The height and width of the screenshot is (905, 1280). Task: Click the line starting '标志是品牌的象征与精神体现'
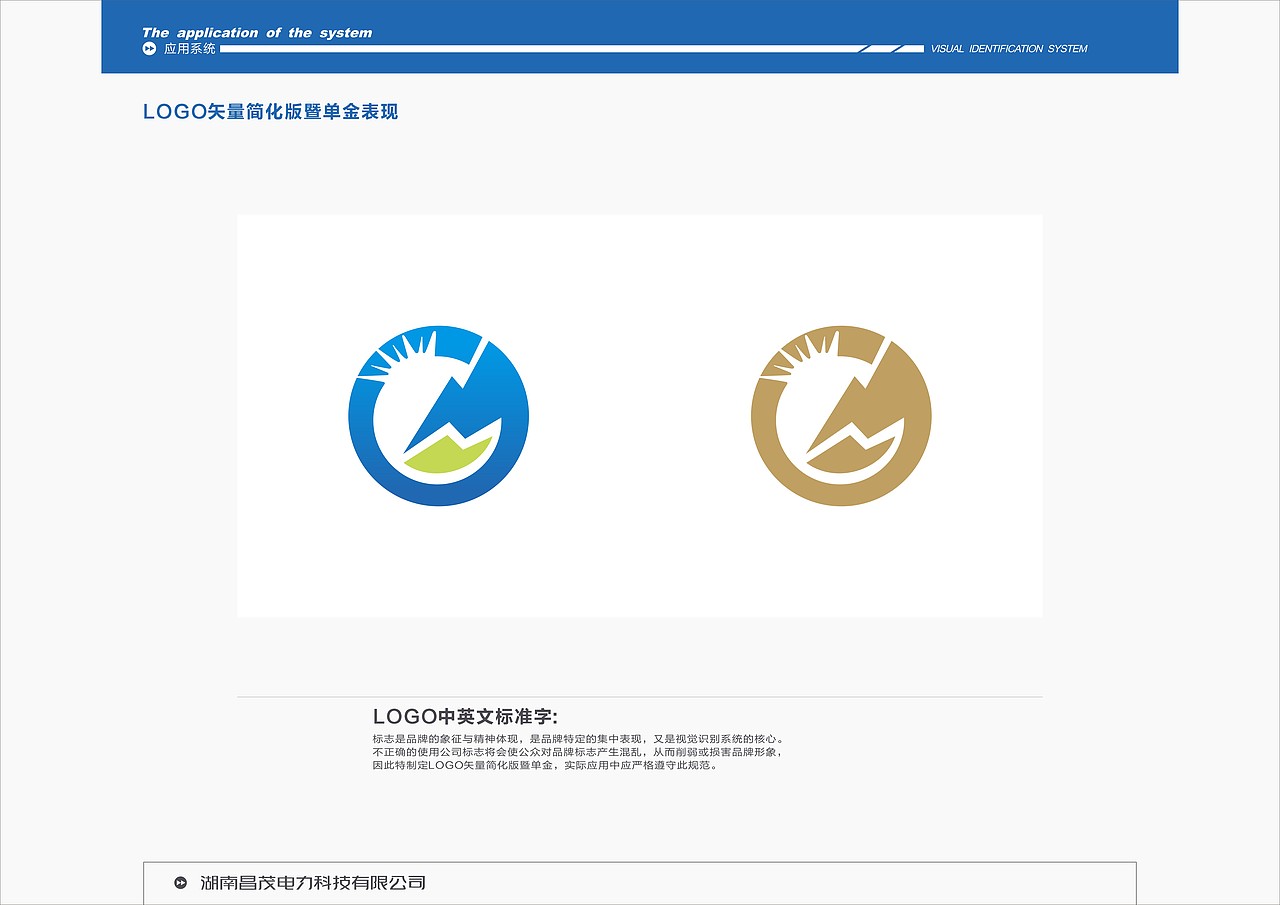click(x=579, y=739)
